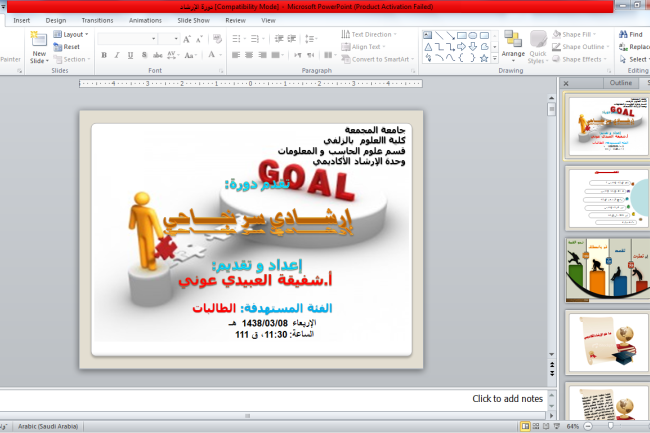This screenshot has height=433, width=650.
Task: Reset the slide formatting
Action: tap(67, 47)
